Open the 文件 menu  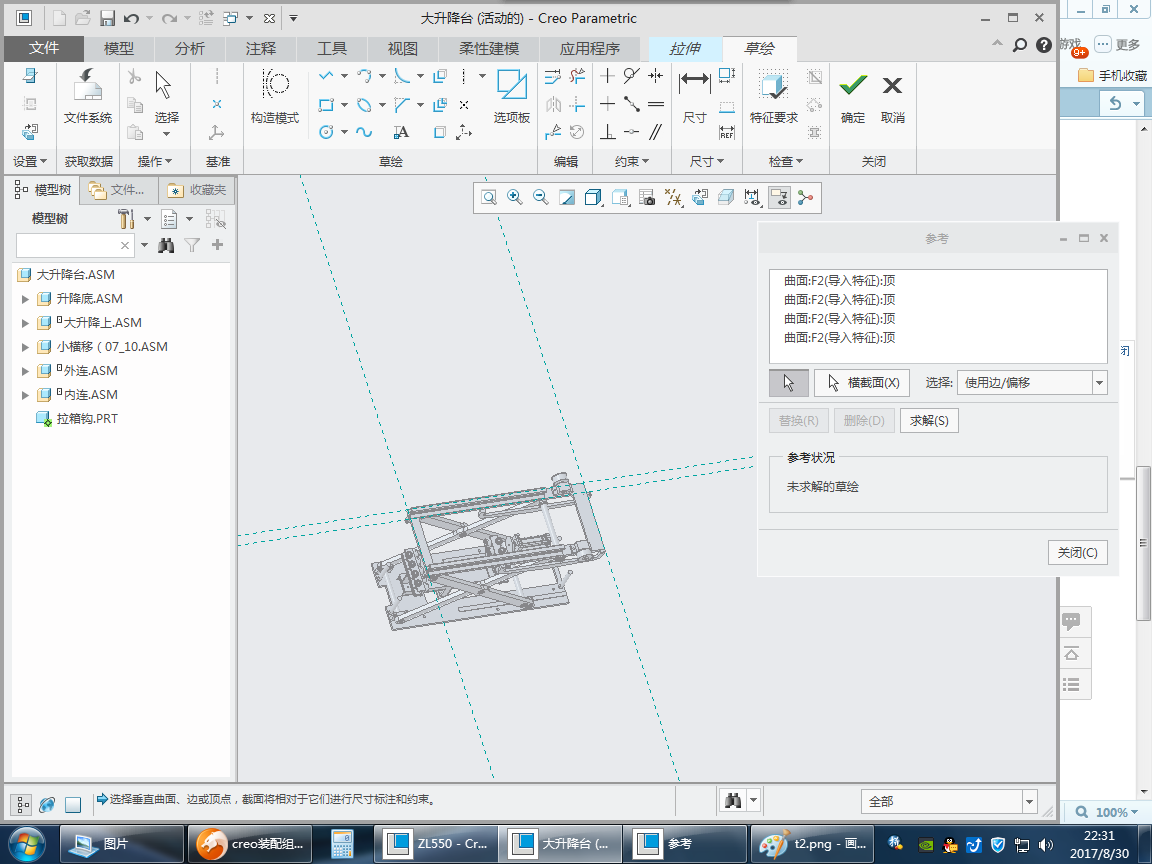click(43, 48)
